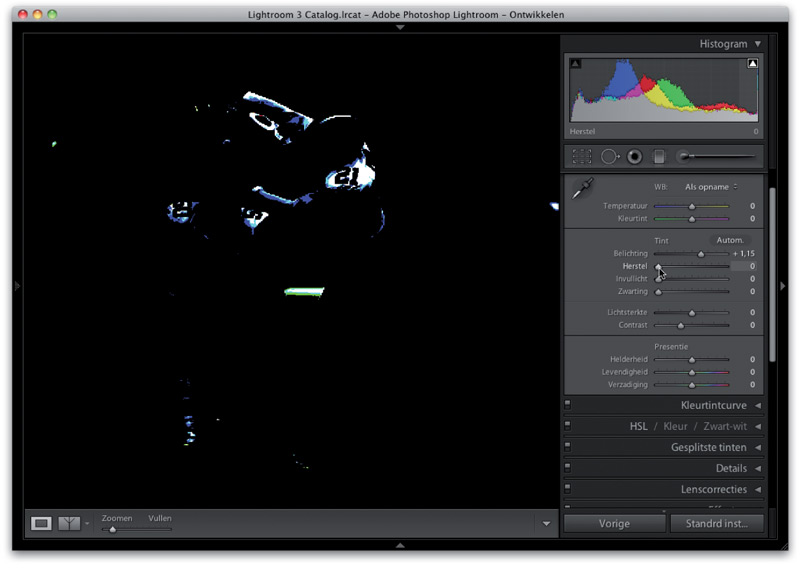The height and width of the screenshot is (569, 800).
Task: Switch to the Kleur tab
Action: point(675,426)
